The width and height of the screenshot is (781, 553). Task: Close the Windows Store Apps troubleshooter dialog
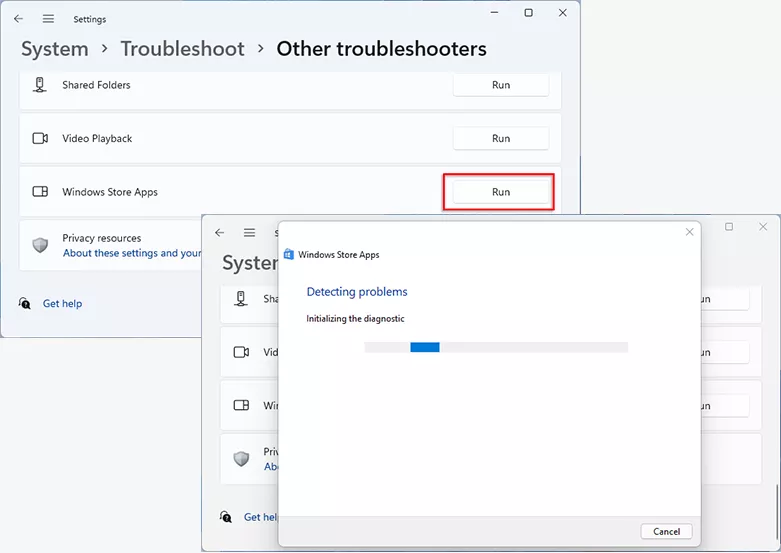coord(689,232)
